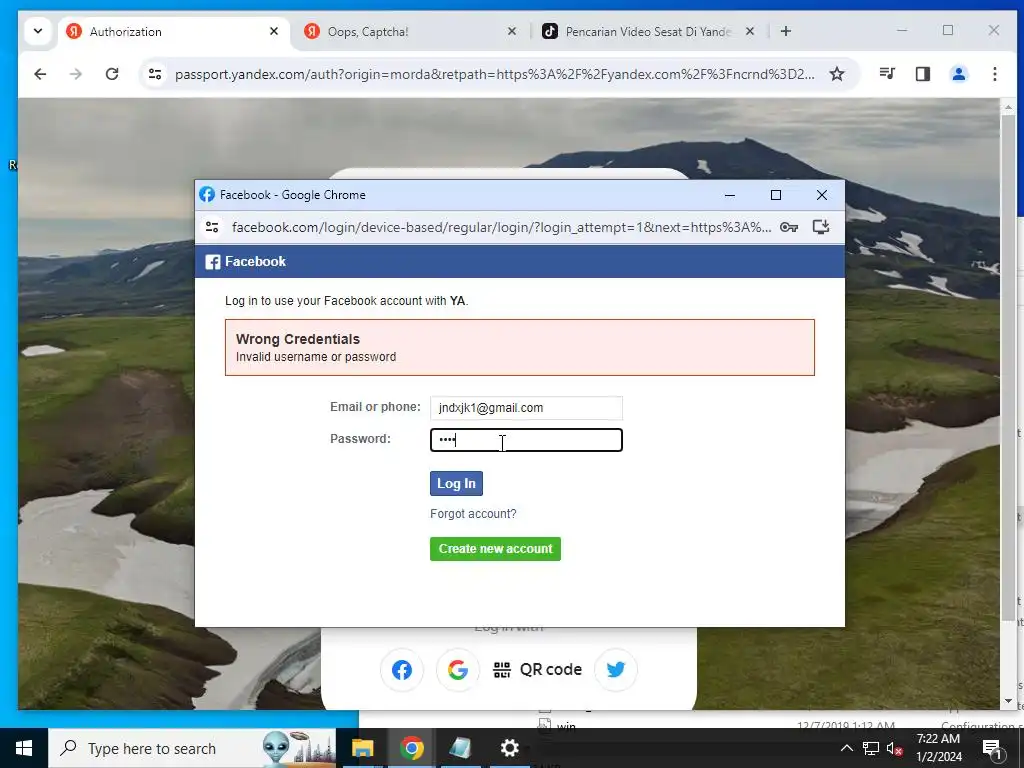Open Chrome from the taskbar
The width and height of the screenshot is (1024, 768).
[x=411, y=748]
